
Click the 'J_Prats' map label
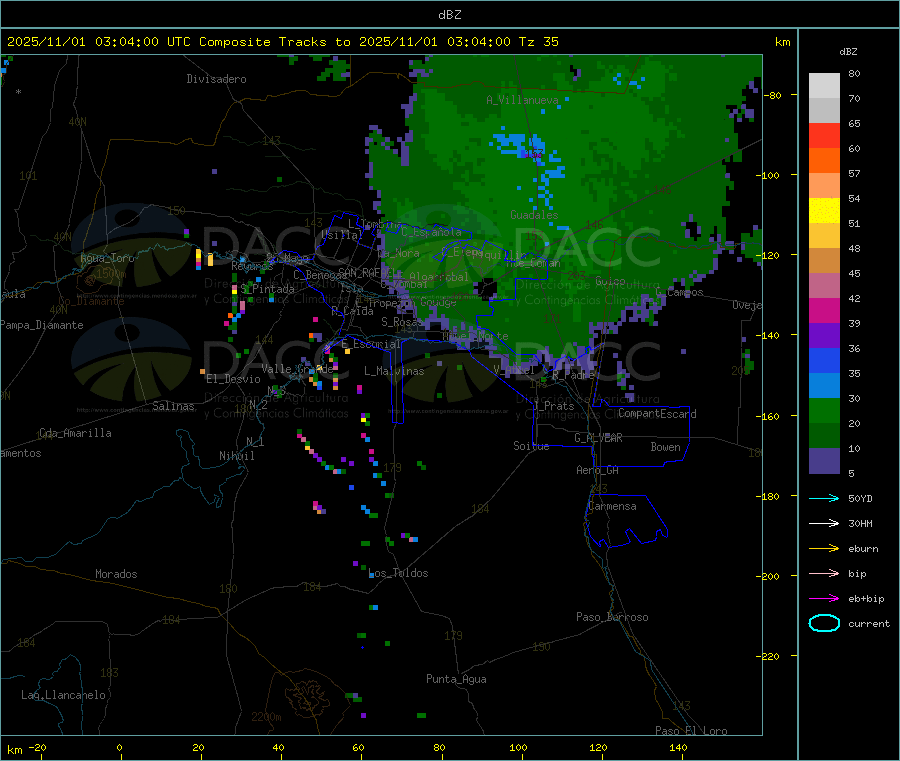[x=554, y=406]
